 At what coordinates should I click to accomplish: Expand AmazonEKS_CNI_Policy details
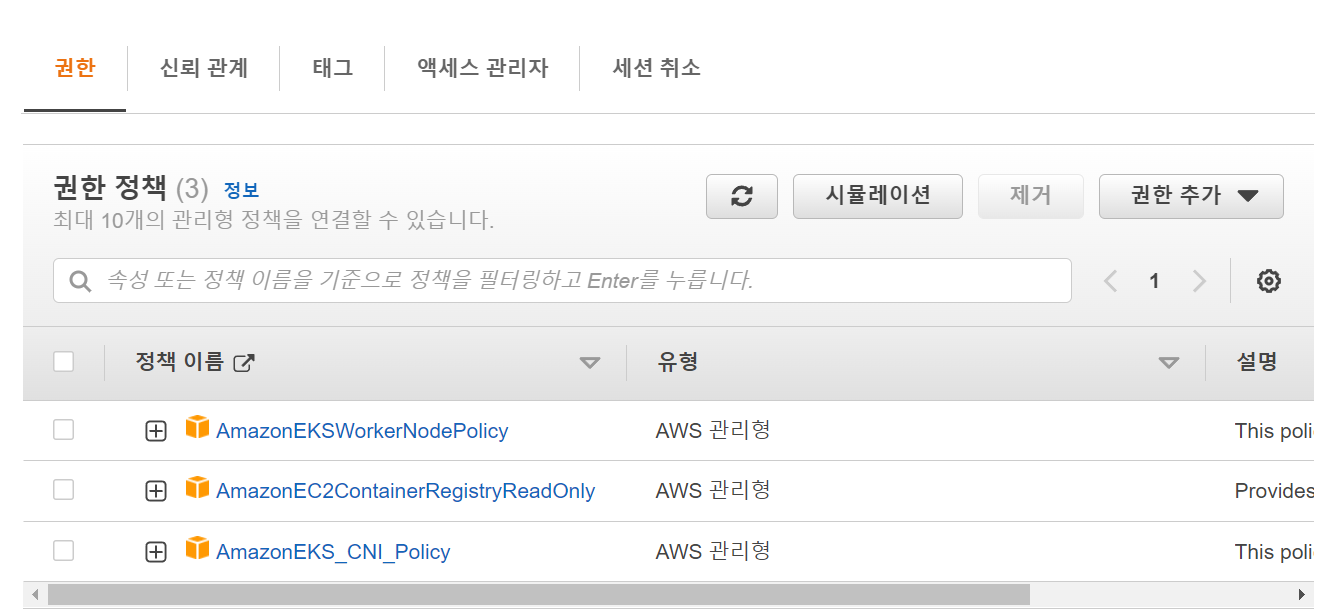[x=156, y=552]
